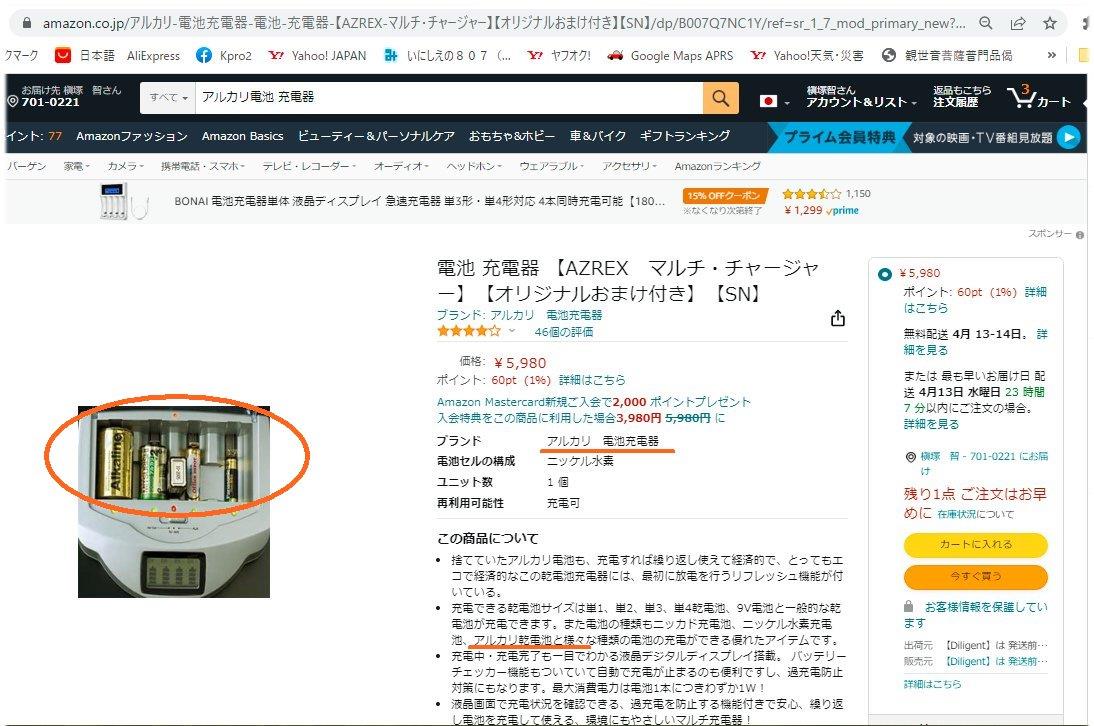Expand the ヘッドホン category dropdown

point(474,166)
